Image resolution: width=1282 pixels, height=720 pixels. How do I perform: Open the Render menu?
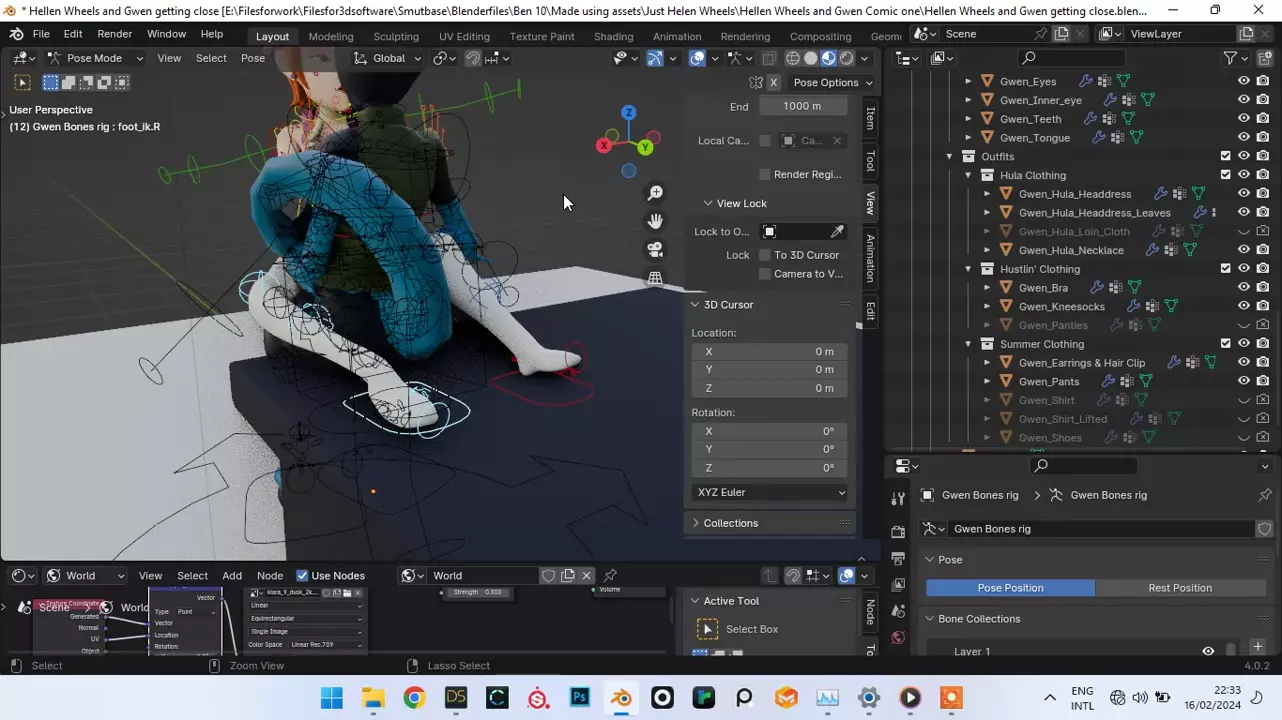point(114,34)
